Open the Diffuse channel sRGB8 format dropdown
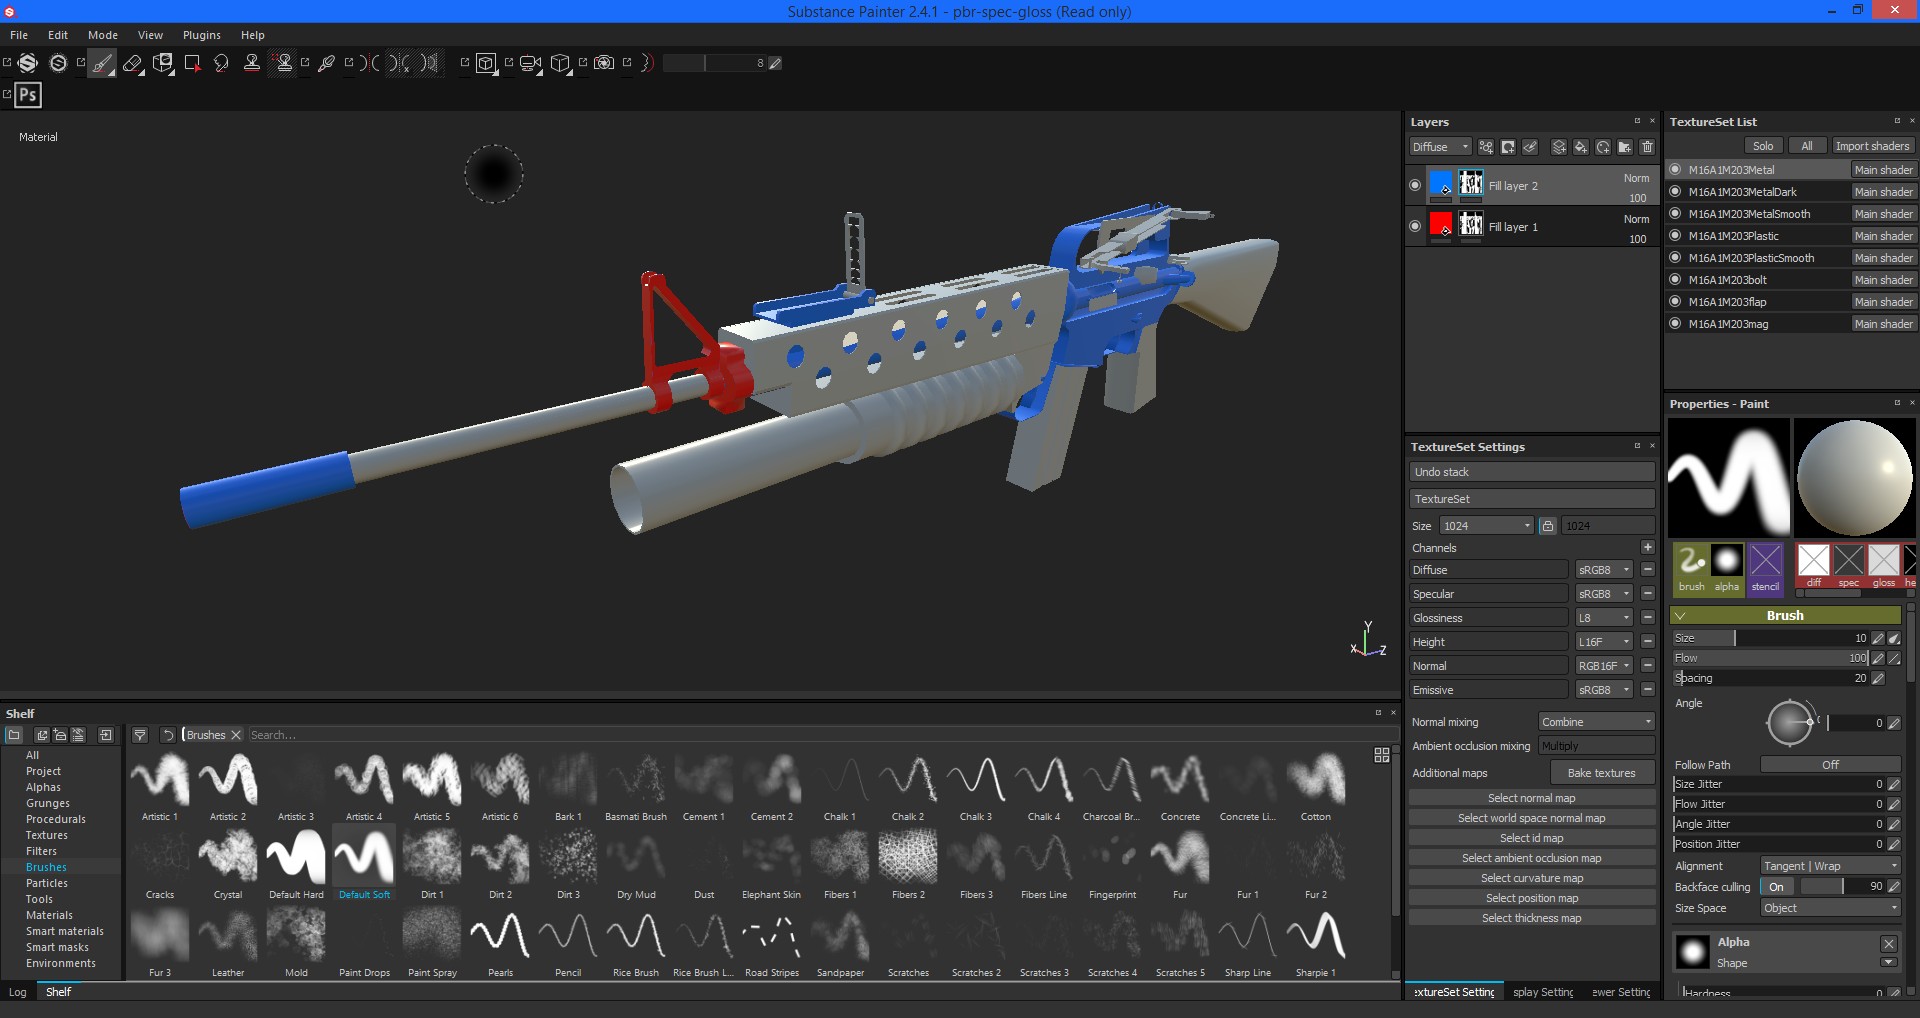Image resolution: width=1920 pixels, height=1018 pixels. pos(1603,570)
